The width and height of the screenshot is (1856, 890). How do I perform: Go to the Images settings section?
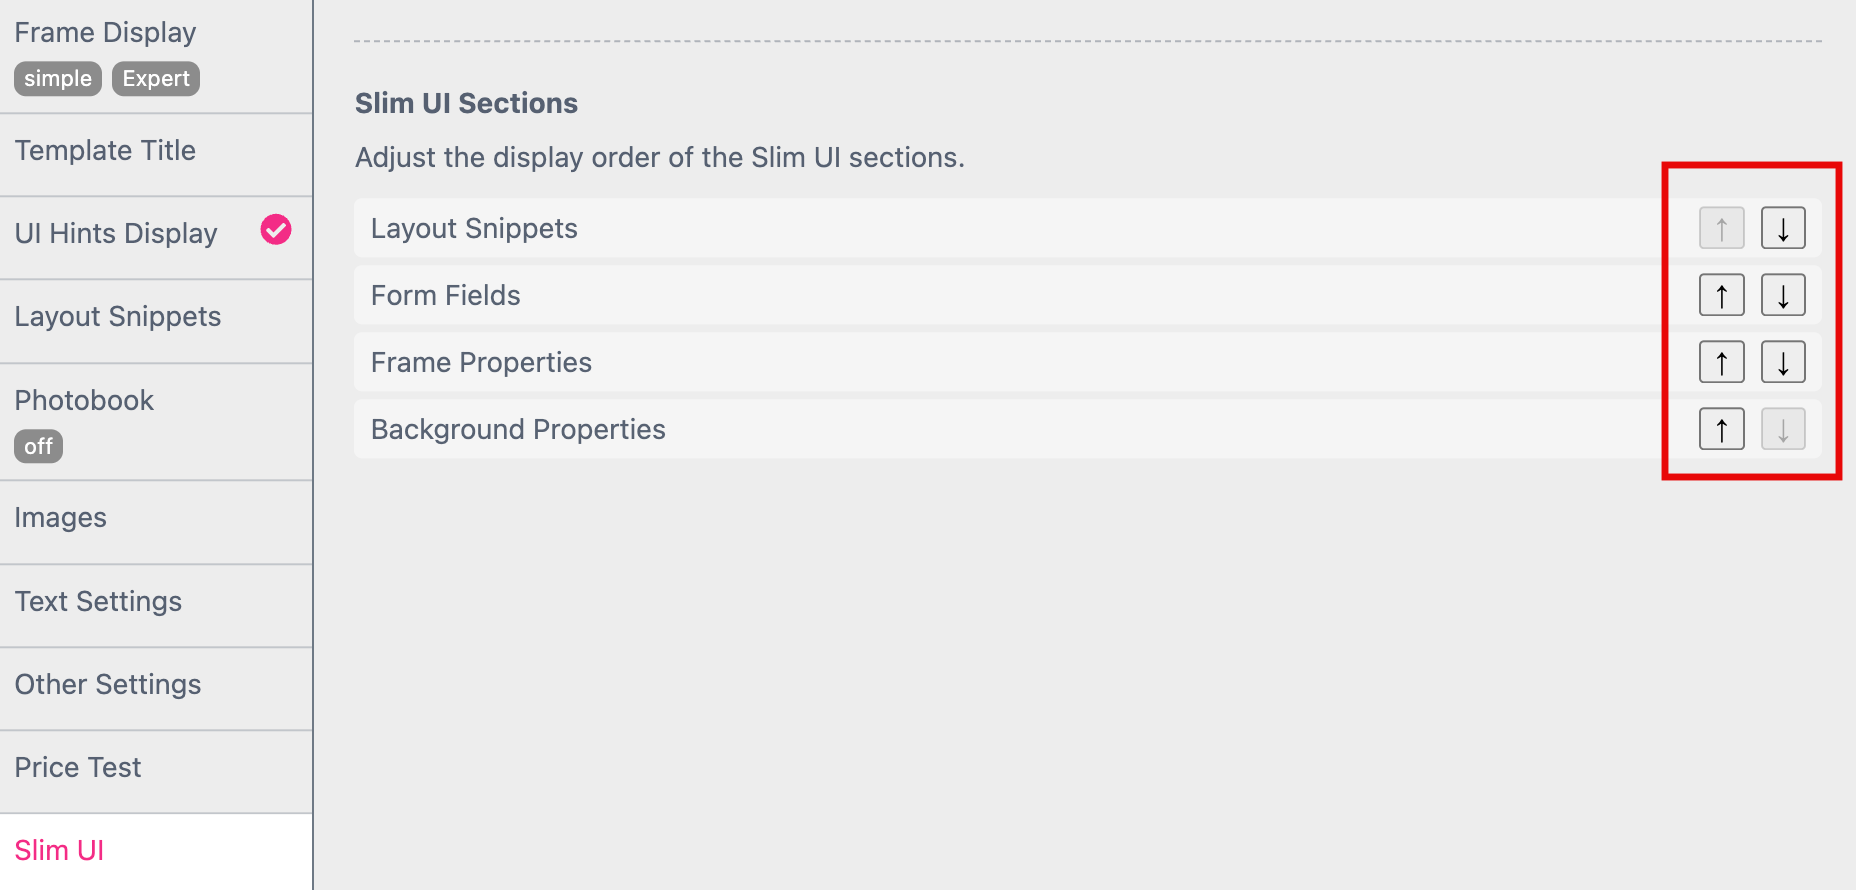pos(60,517)
